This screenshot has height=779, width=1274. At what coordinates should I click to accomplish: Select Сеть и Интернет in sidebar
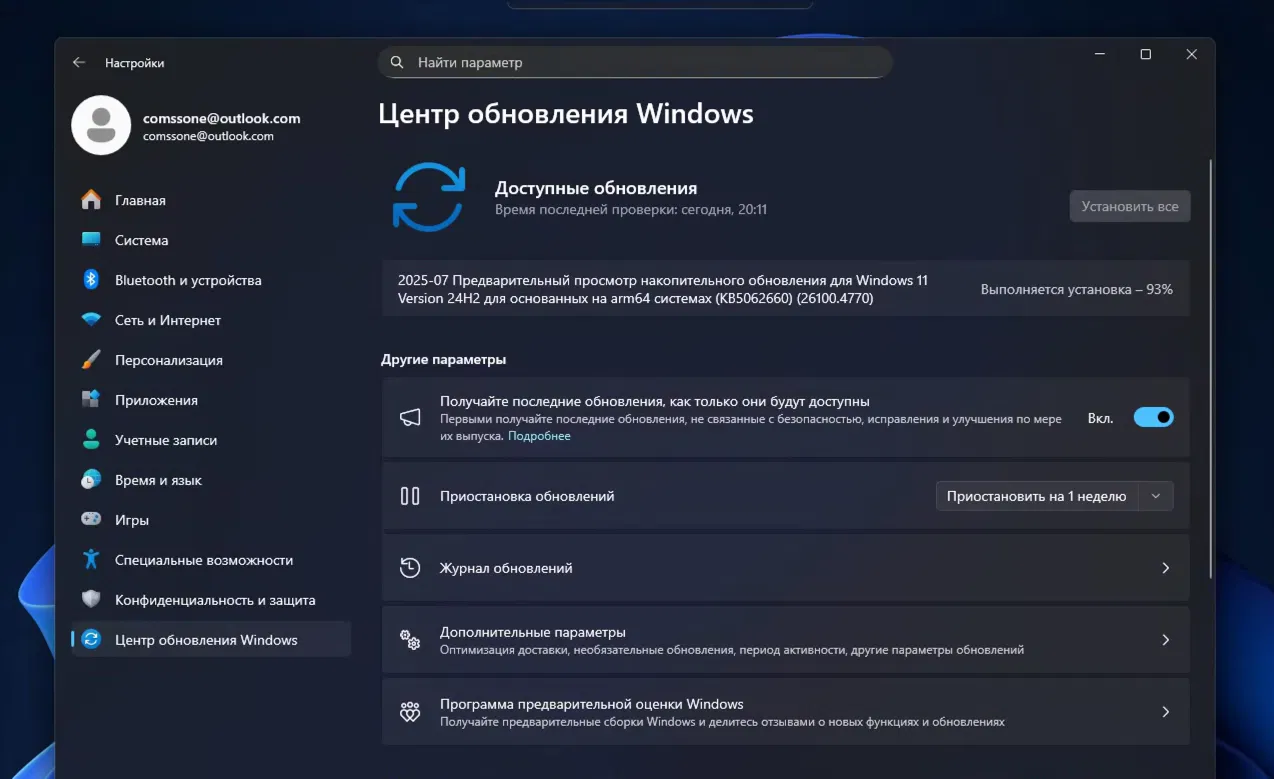click(x=211, y=320)
